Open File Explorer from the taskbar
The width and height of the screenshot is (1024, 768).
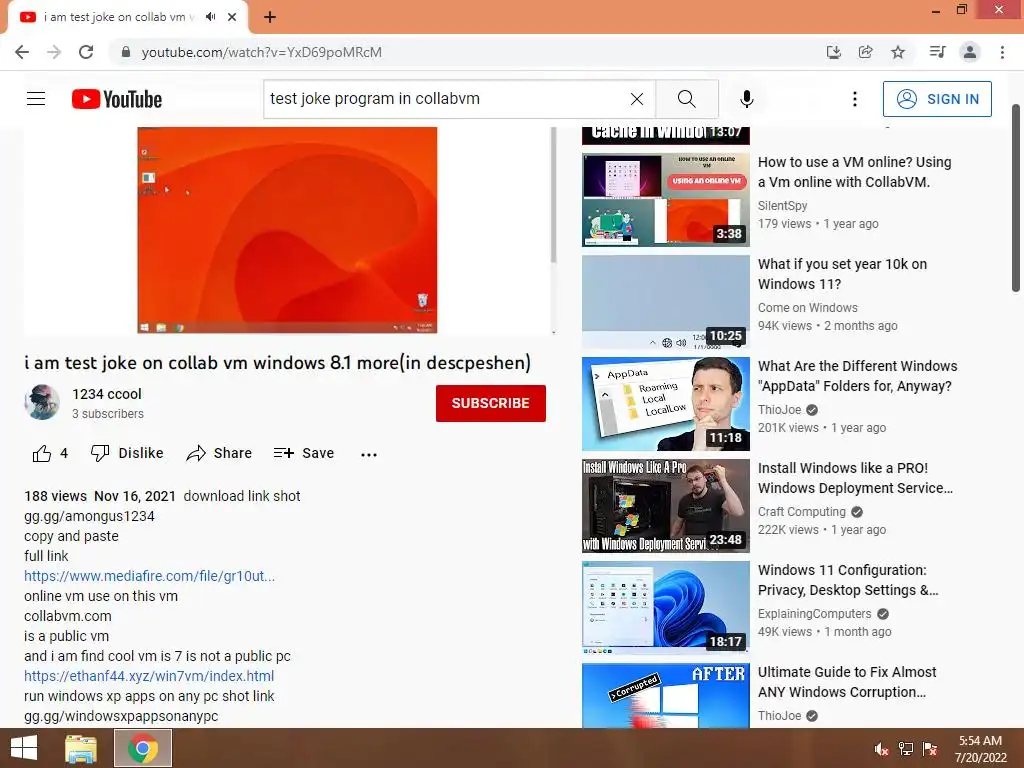(x=81, y=748)
